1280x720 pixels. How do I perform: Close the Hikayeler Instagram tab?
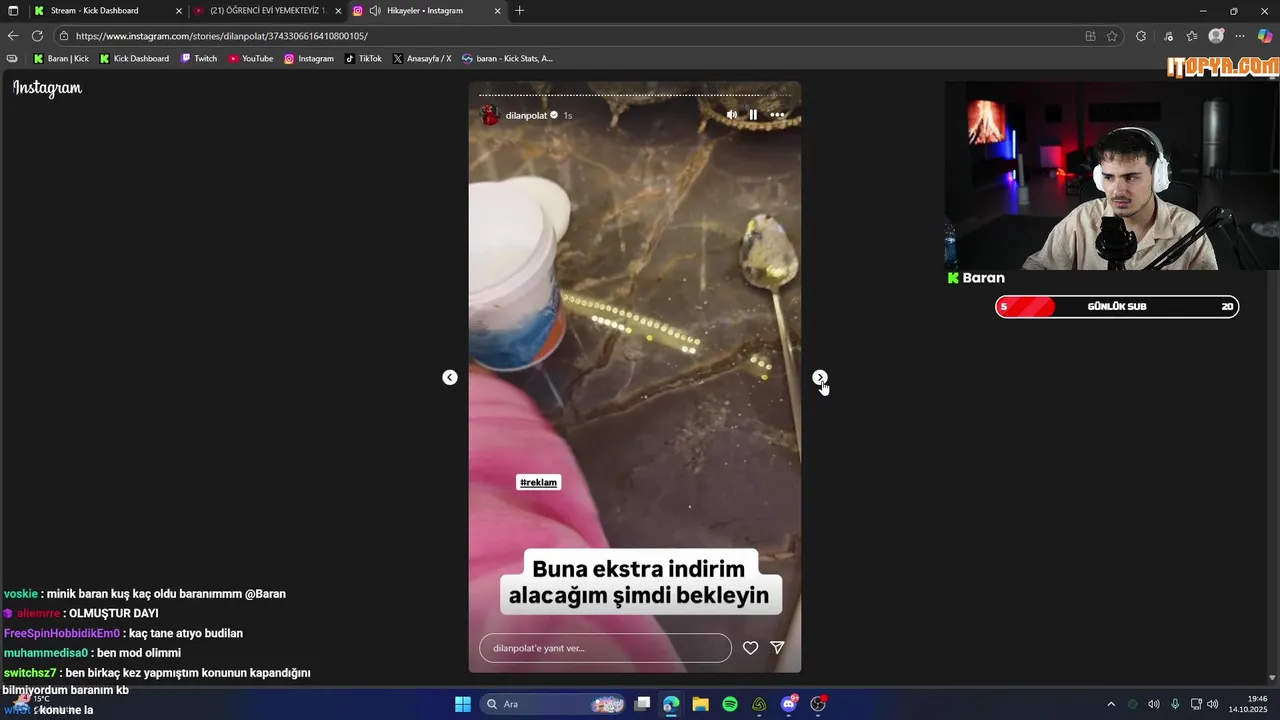tap(498, 11)
